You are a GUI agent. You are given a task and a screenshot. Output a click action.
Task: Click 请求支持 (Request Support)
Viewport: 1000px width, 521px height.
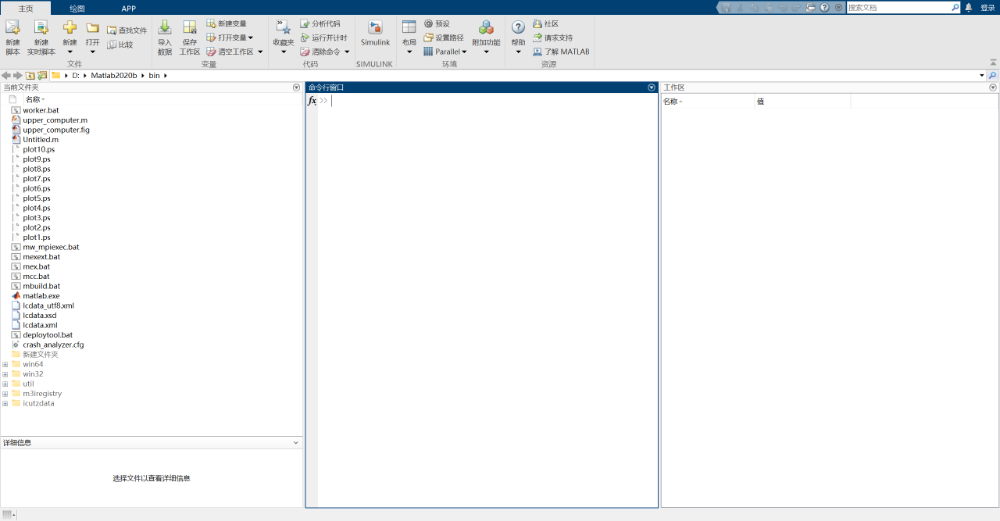[552, 38]
